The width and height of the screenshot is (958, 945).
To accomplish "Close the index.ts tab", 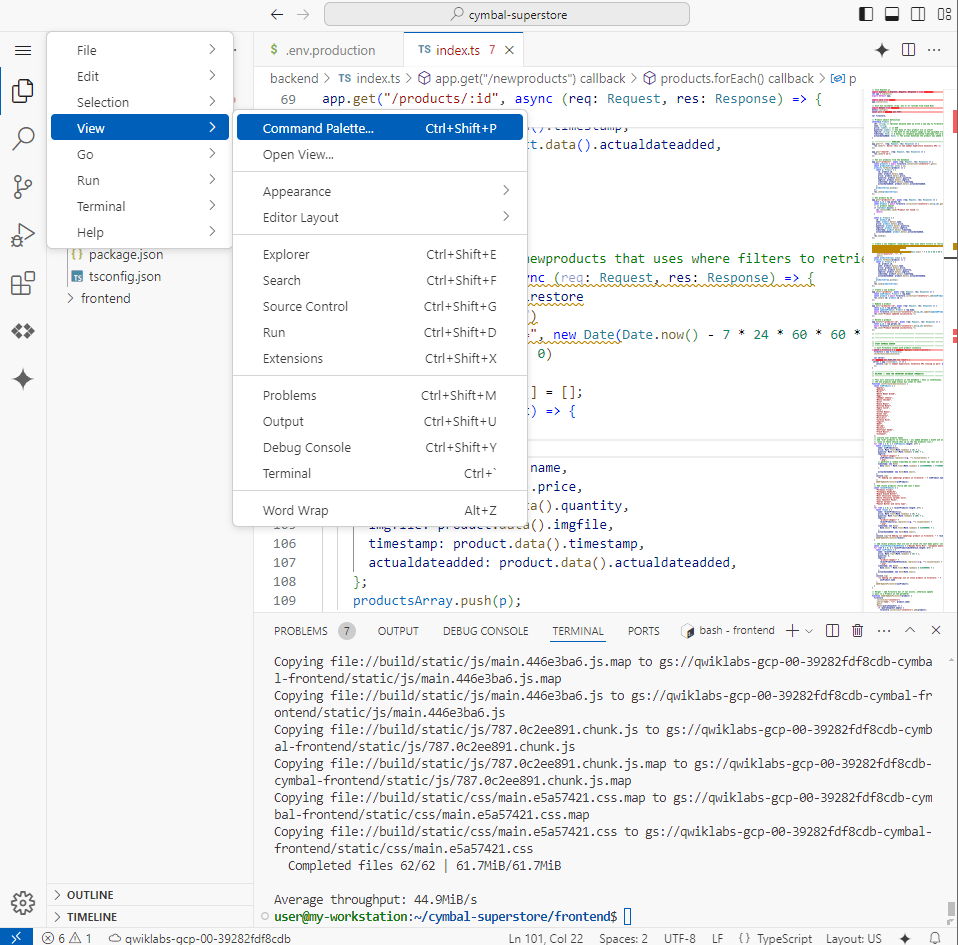I will (x=510, y=50).
